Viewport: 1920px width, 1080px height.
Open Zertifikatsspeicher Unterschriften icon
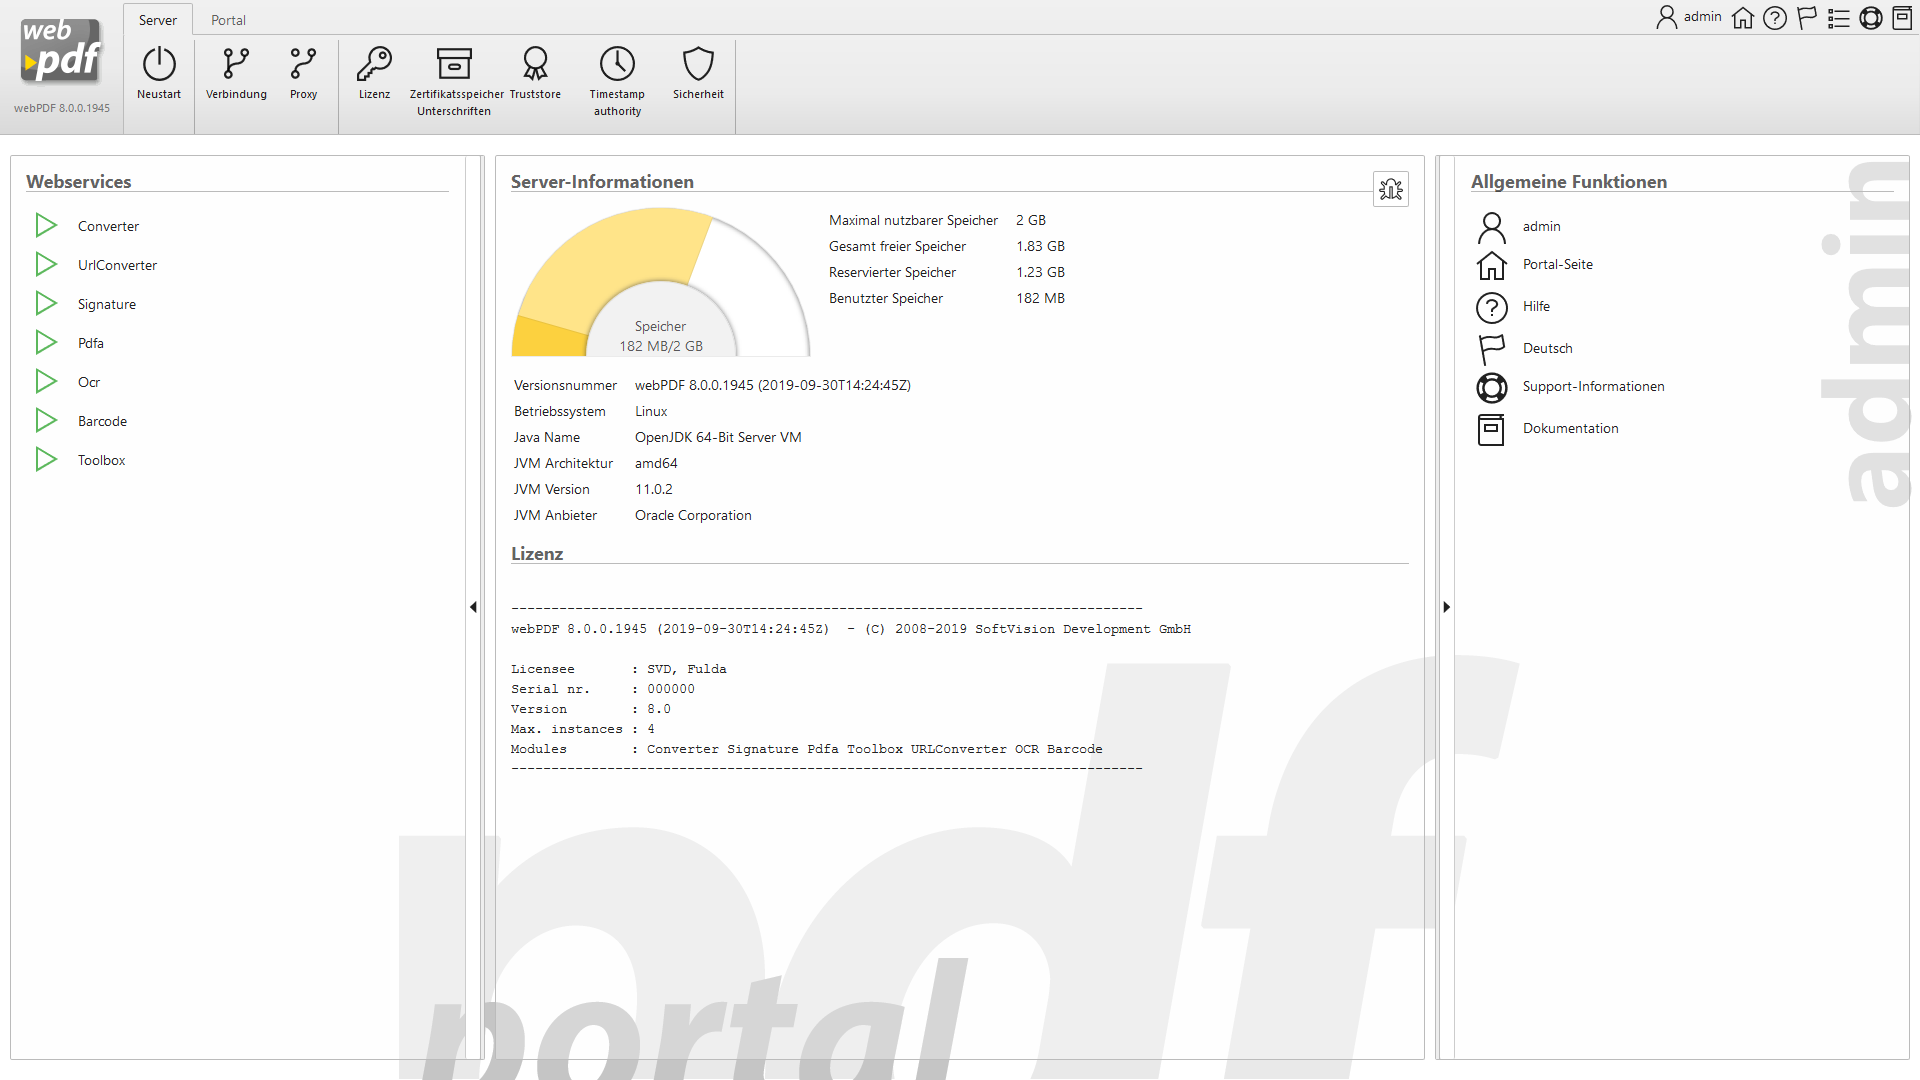pyautogui.click(x=454, y=65)
